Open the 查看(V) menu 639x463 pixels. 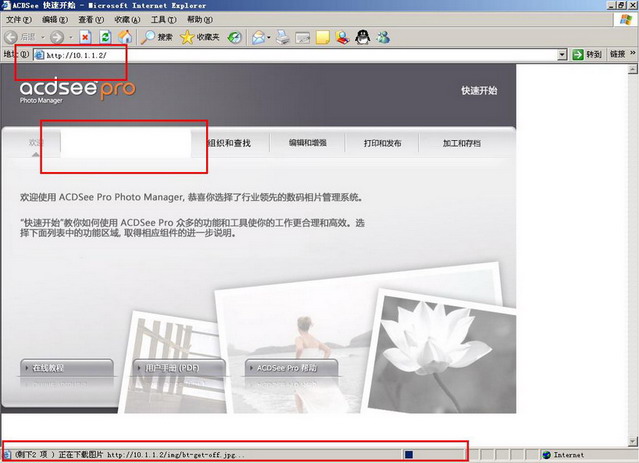(91, 20)
